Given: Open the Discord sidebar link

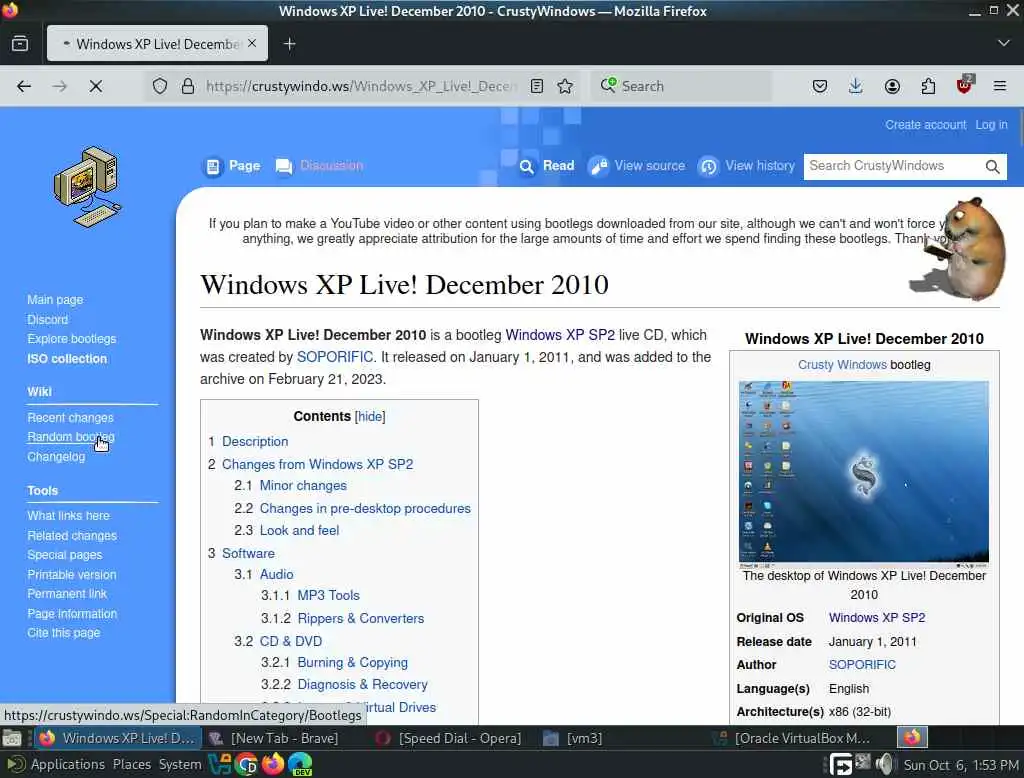Looking at the screenshot, I should [x=47, y=319].
